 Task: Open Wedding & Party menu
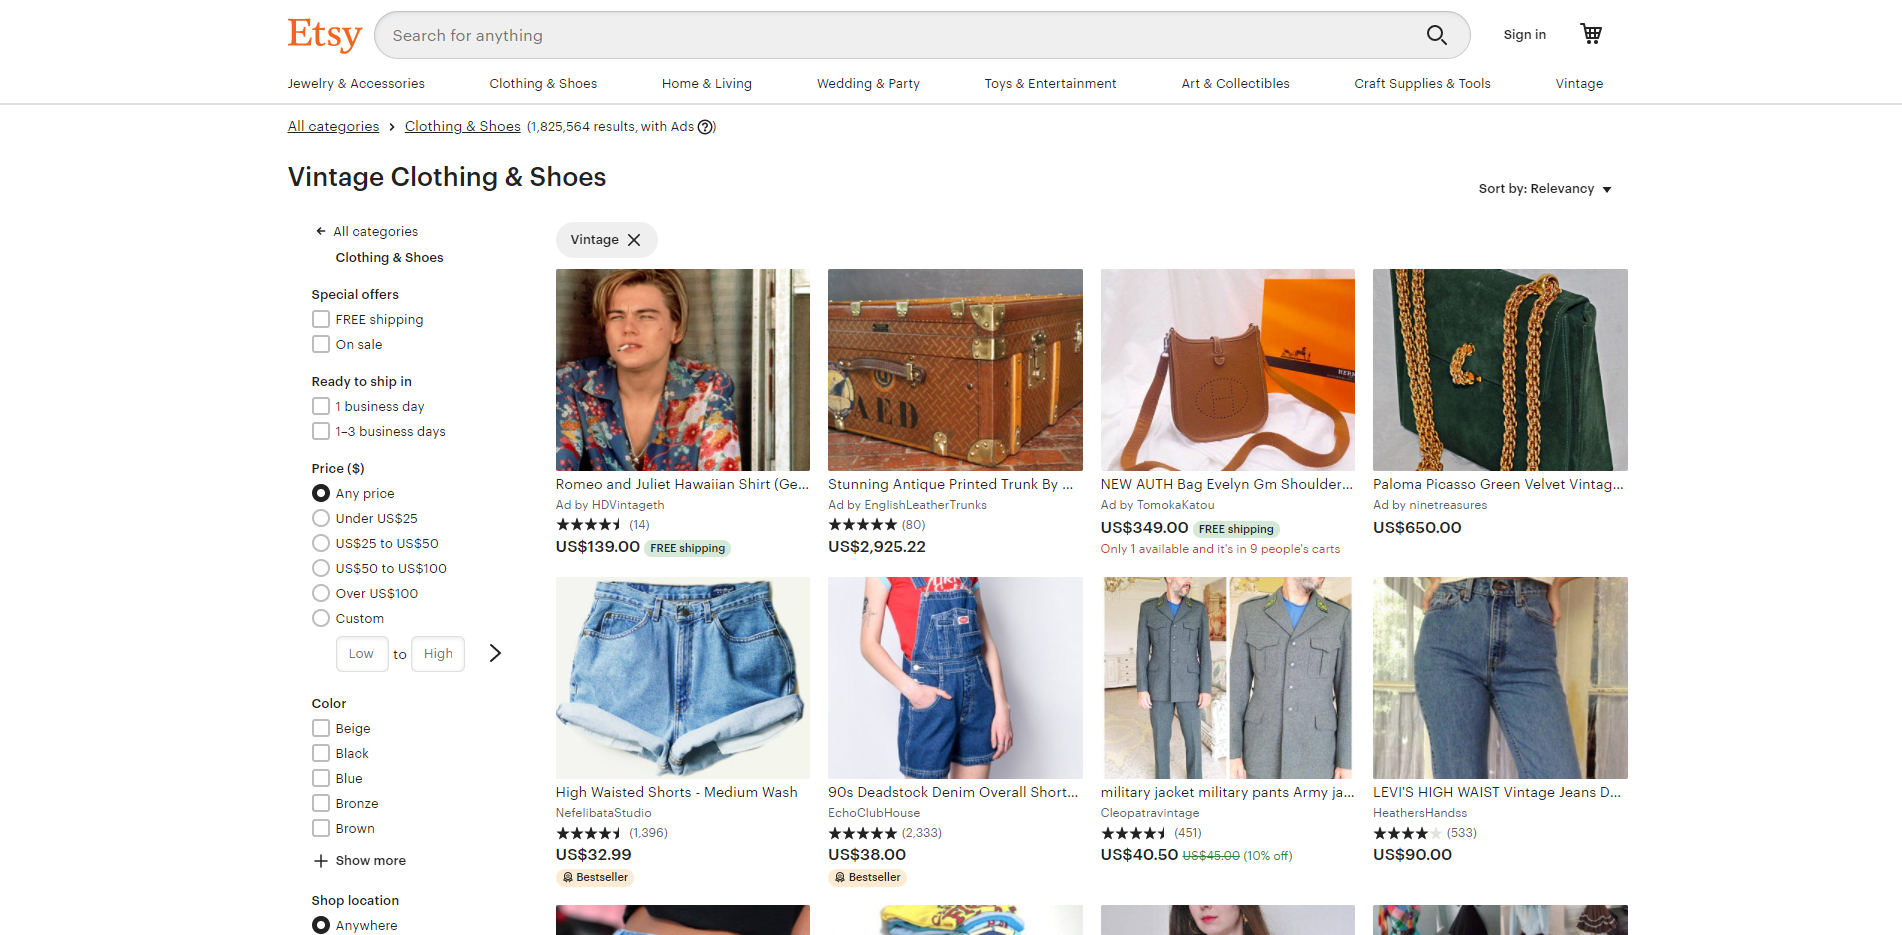[868, 84]
